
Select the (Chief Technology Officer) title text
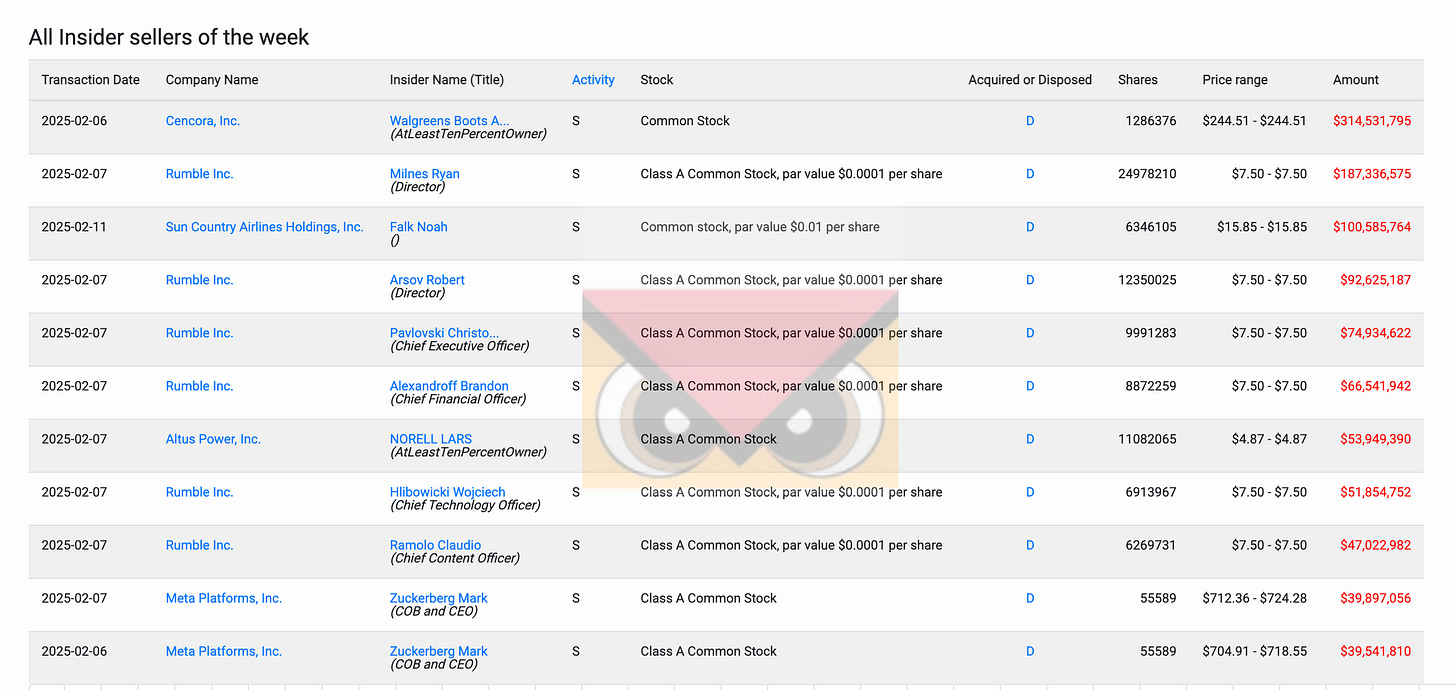[x=465, y=505]
